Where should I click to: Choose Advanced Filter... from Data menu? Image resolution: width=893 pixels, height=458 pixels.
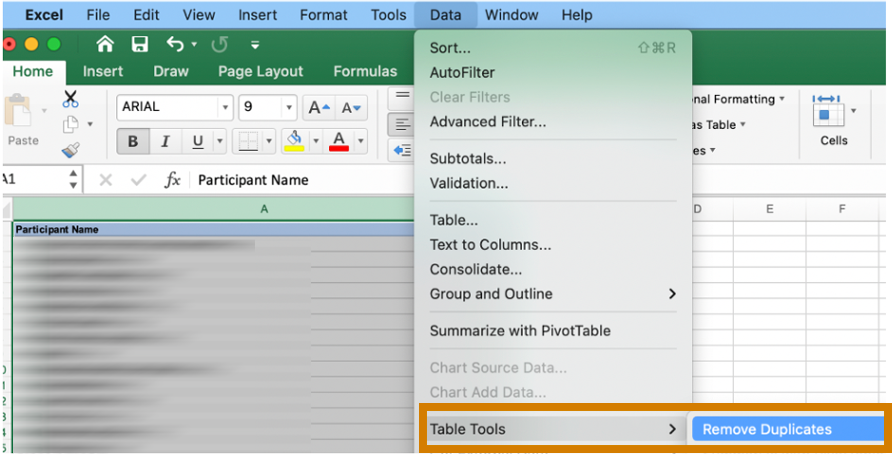(553, 121)
